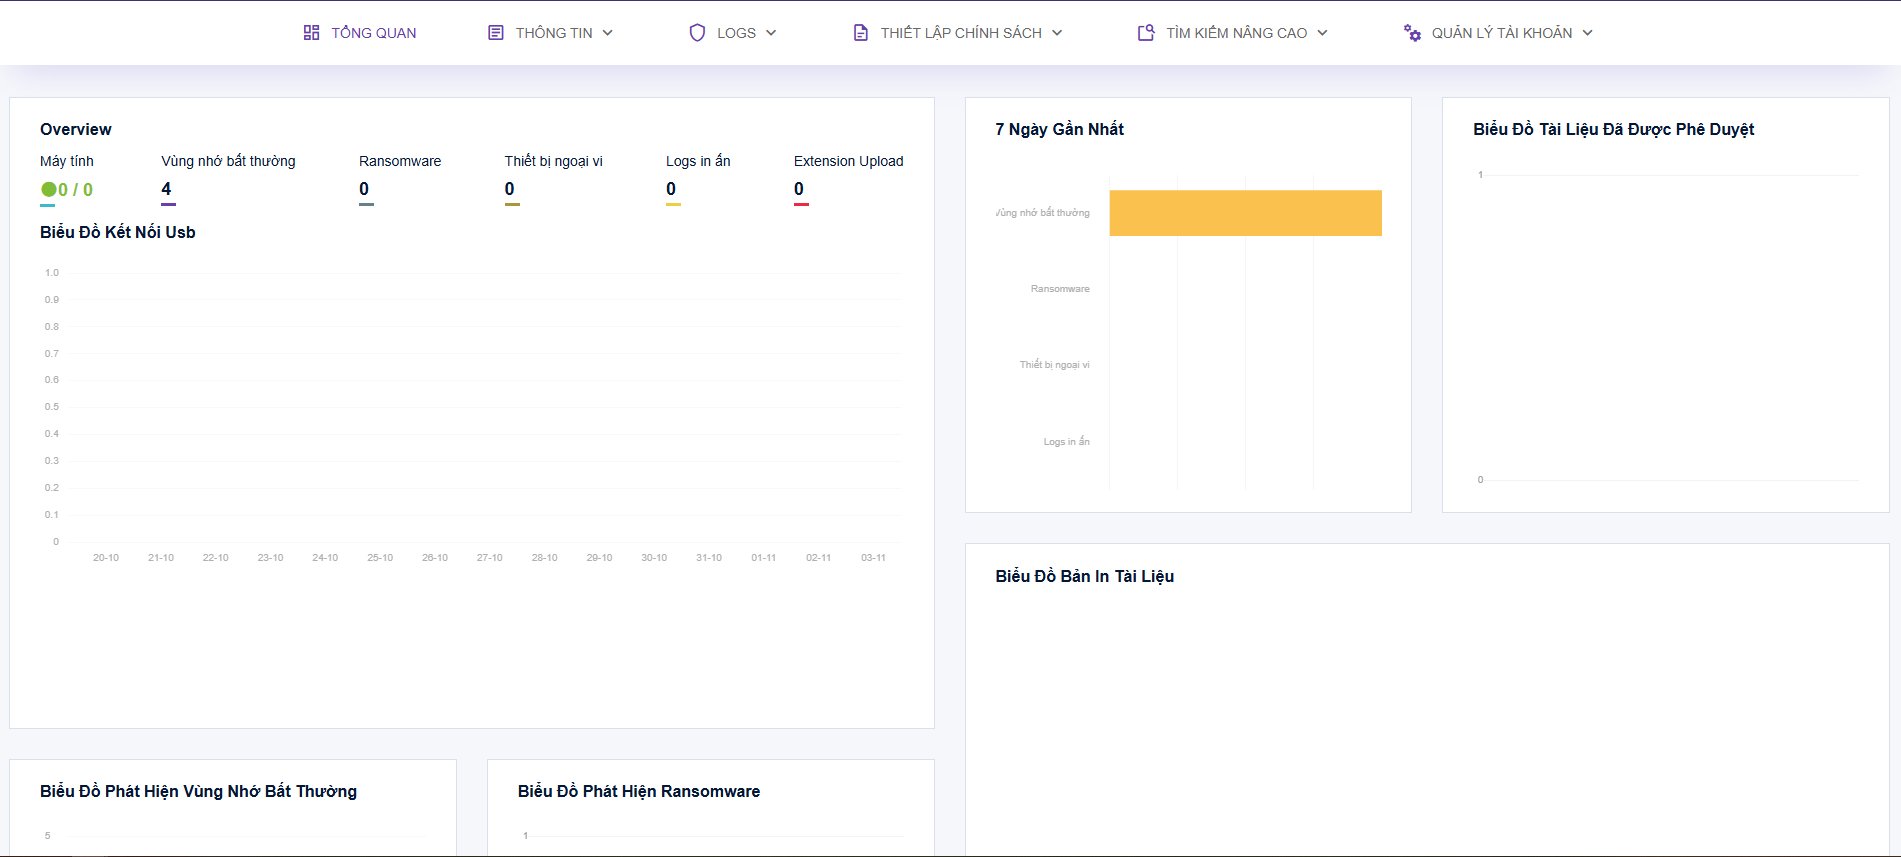Viewport: 1901px width, 857px height.
Task: Click the Tổng Quan dashboard grid icon
Action: tap(311, 33)
